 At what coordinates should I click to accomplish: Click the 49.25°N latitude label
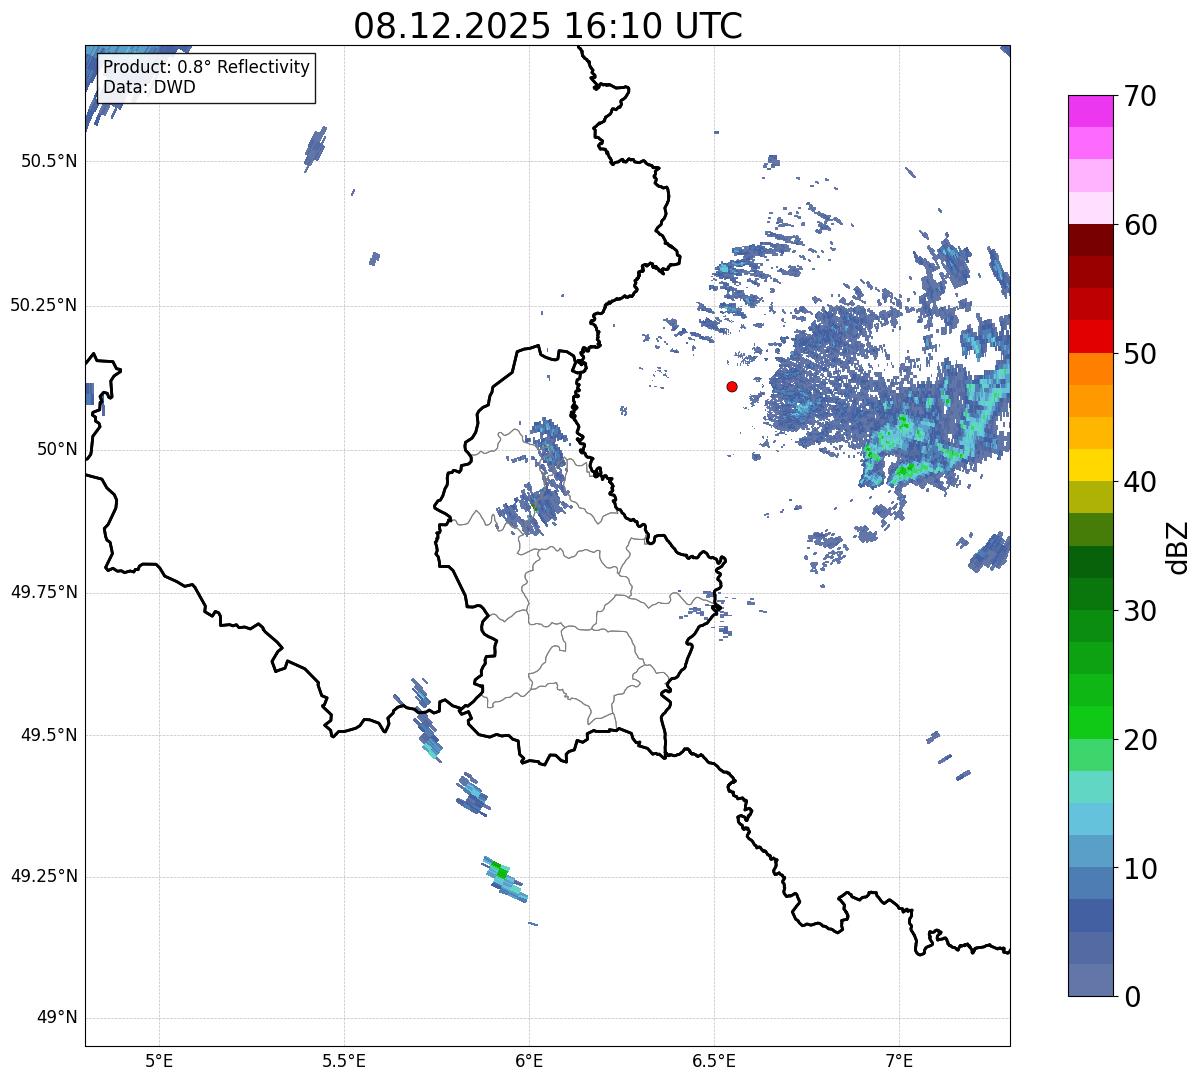43,876
